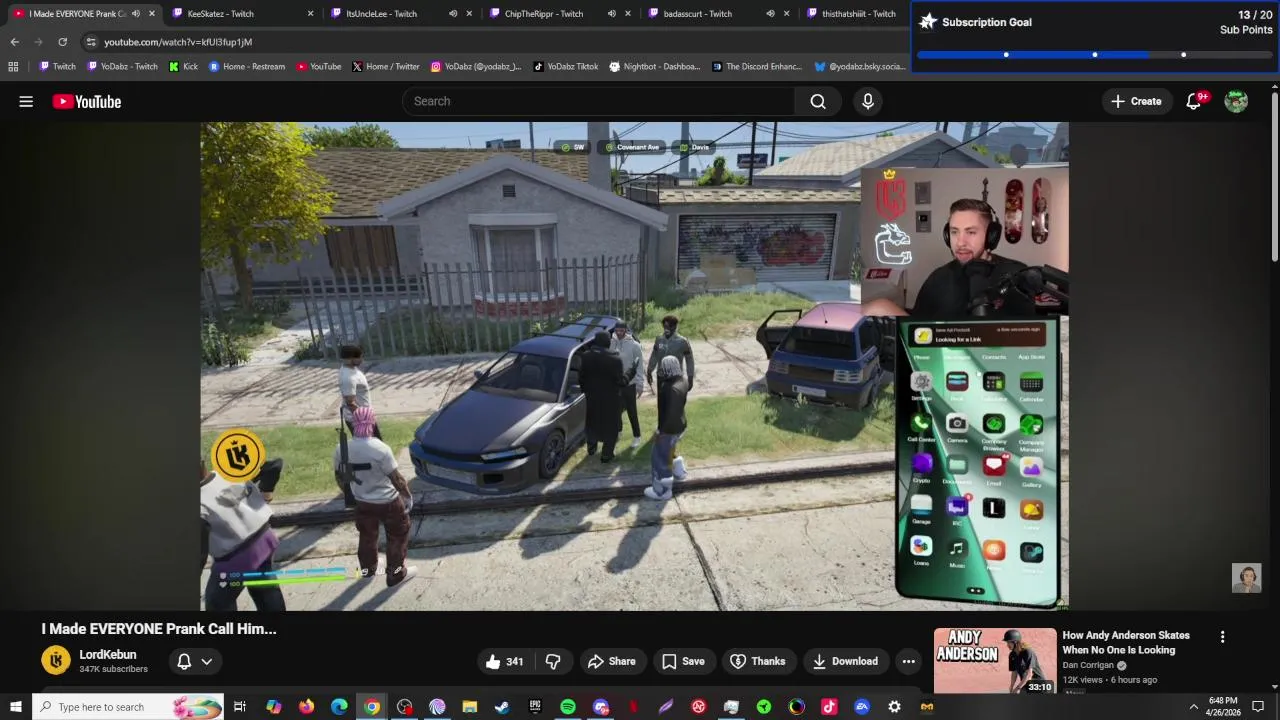1280x720 pixels.
Task: Reload the page in Chrome
Action: [x=62, y=42]
